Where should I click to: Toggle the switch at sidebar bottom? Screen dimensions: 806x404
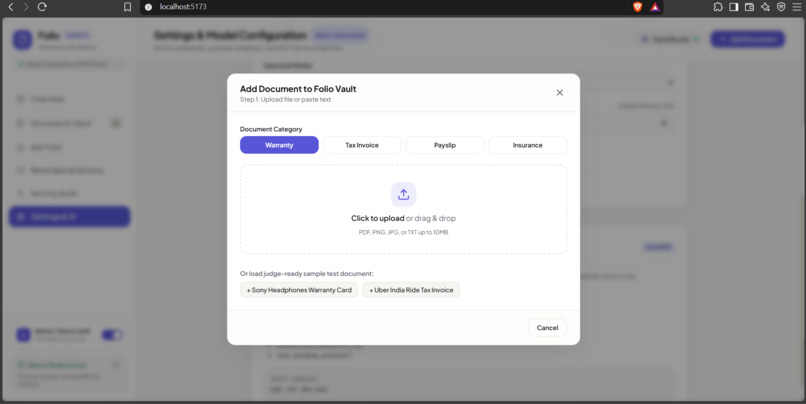(112, 335)
